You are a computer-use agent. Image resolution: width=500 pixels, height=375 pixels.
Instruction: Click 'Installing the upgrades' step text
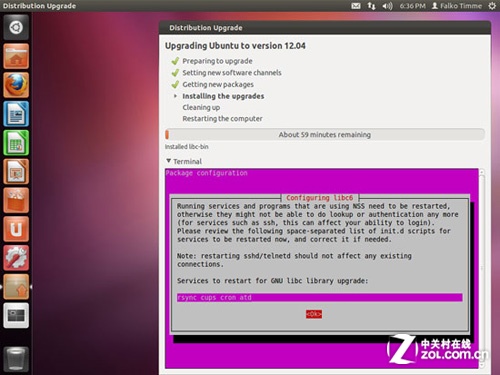point(223,96)
